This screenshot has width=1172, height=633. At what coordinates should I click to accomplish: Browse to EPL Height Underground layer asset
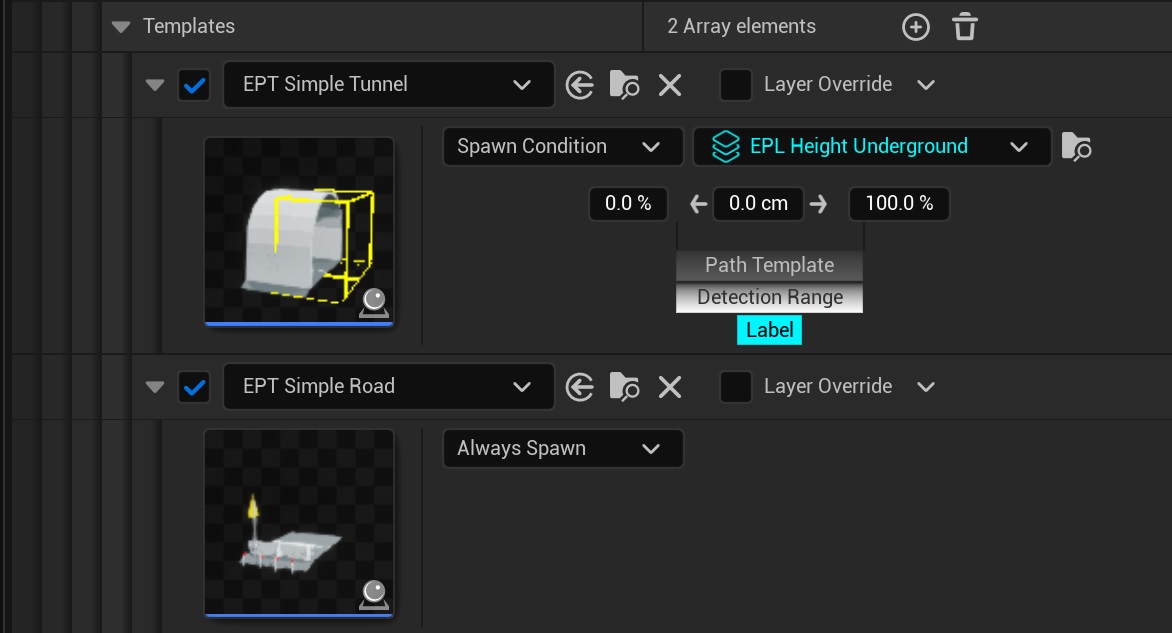(x=1076, y=147)
